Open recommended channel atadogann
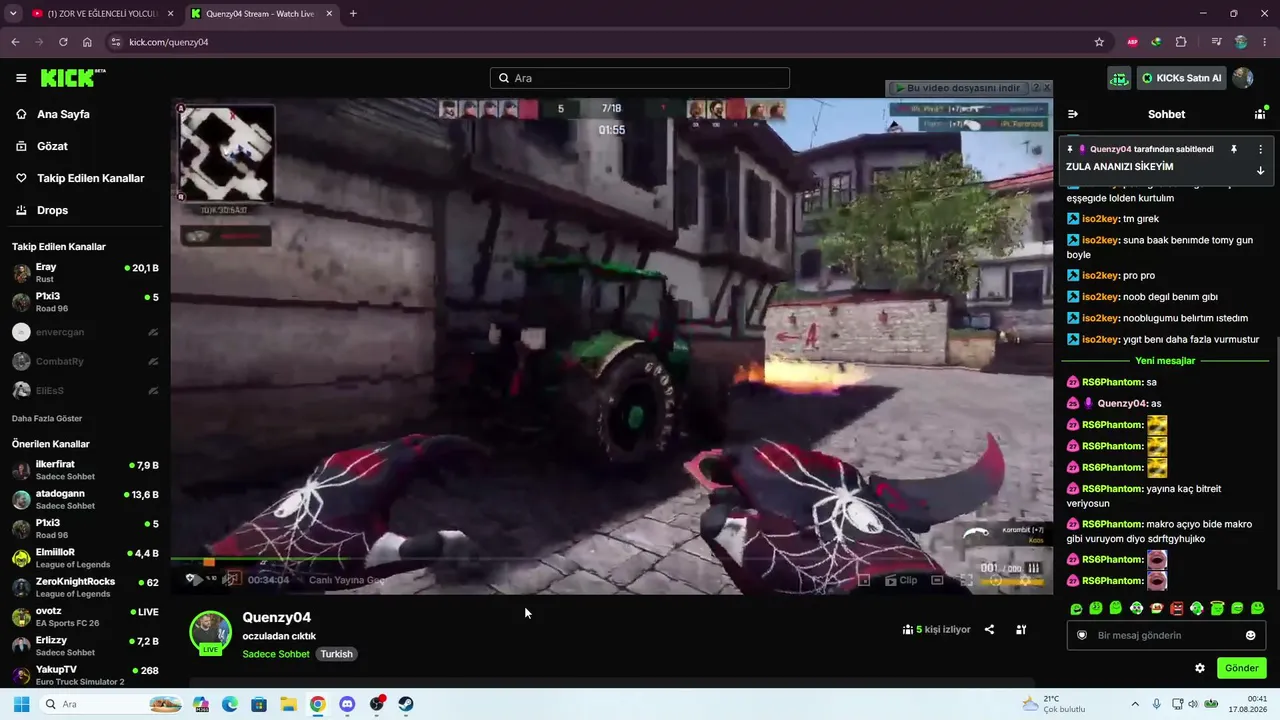Screen dimensions: 1280x720 pyautogui.click(x=84, y=499)
